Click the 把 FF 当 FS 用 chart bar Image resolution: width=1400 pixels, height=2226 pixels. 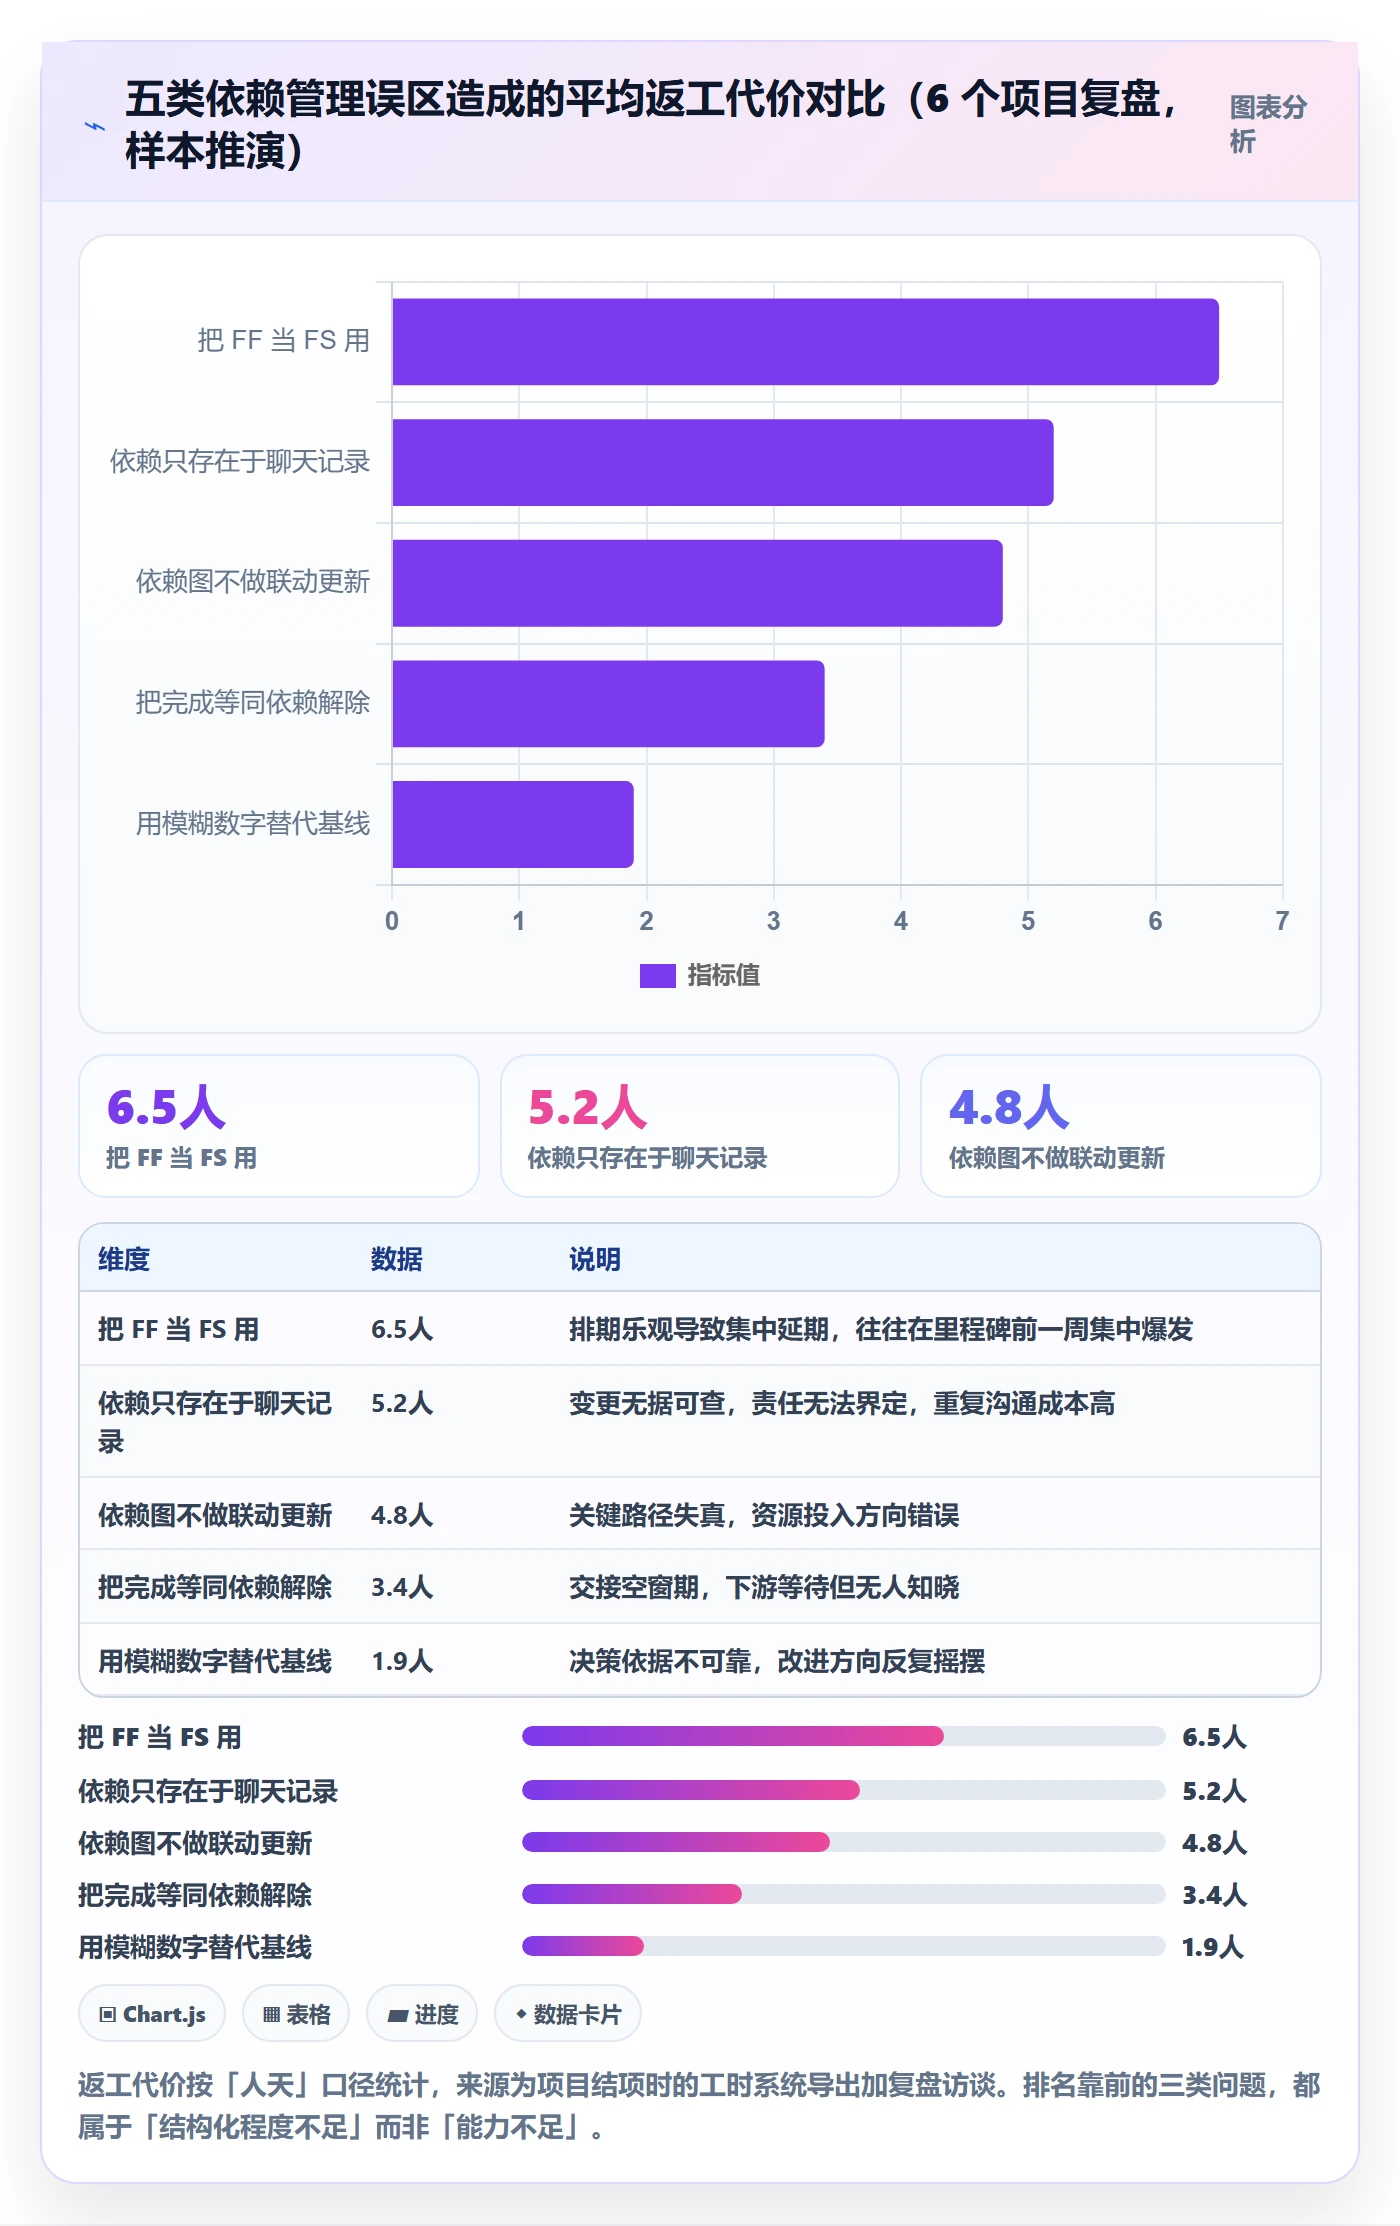pos(805,342)
